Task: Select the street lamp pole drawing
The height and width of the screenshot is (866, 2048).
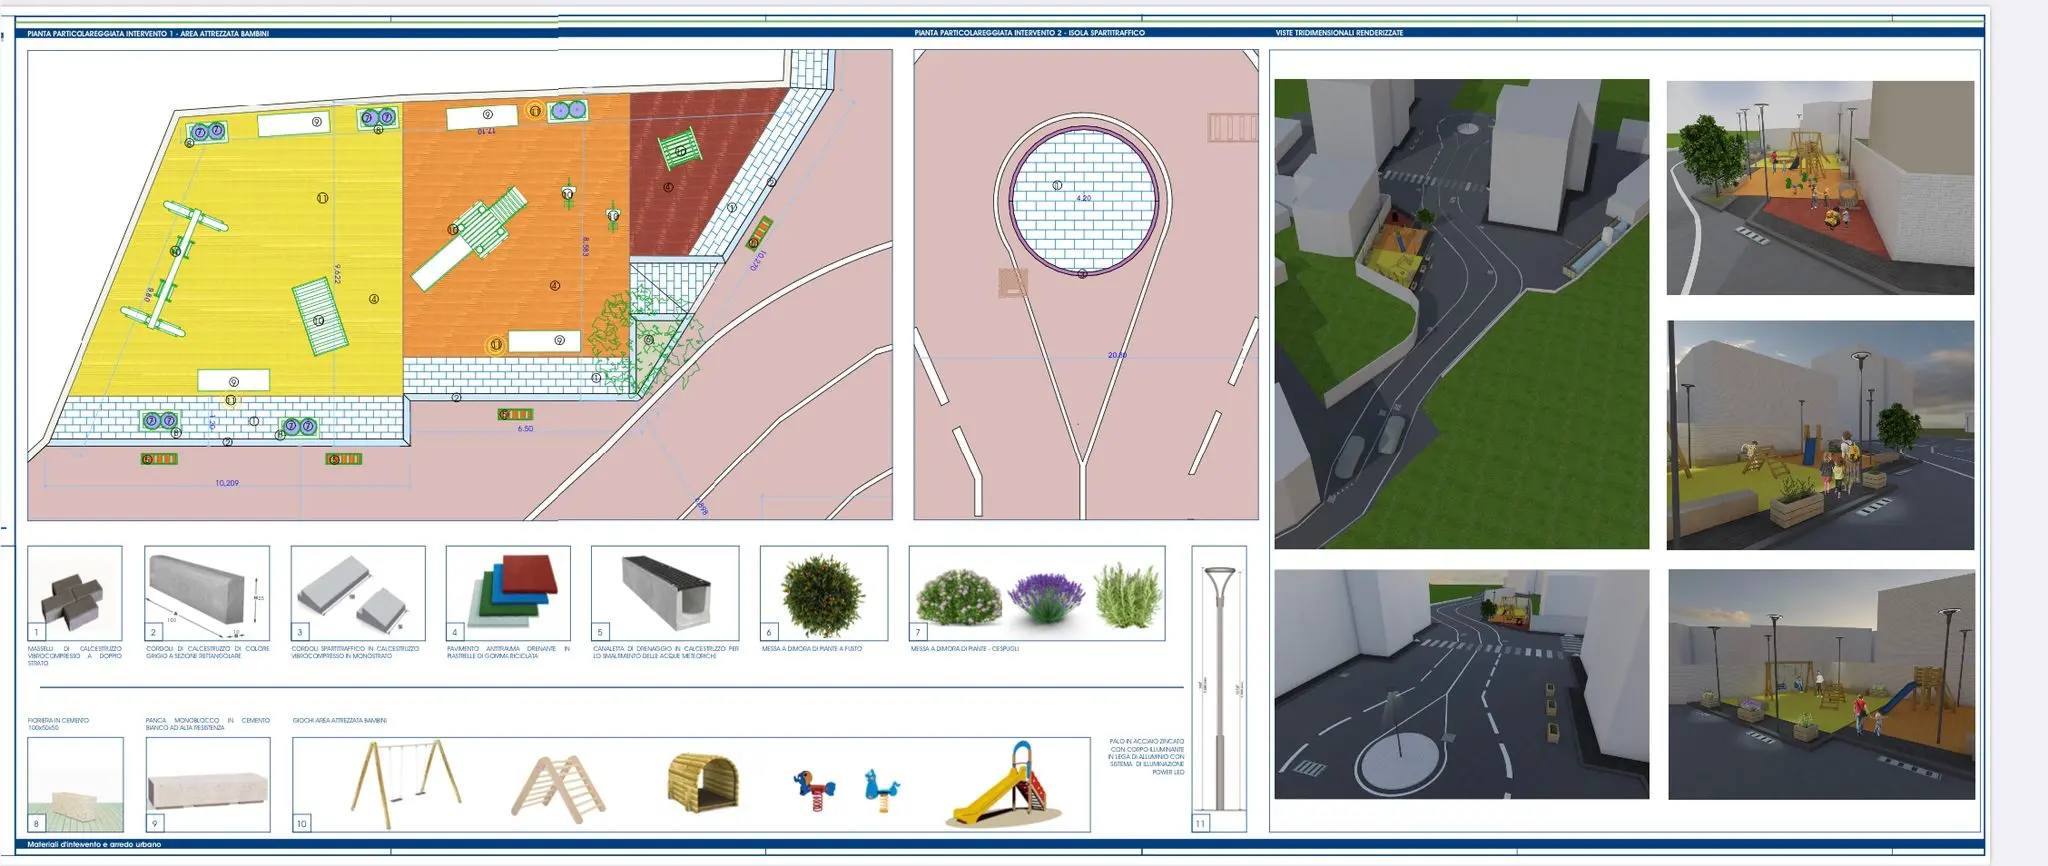Action: pos(1219,688)
